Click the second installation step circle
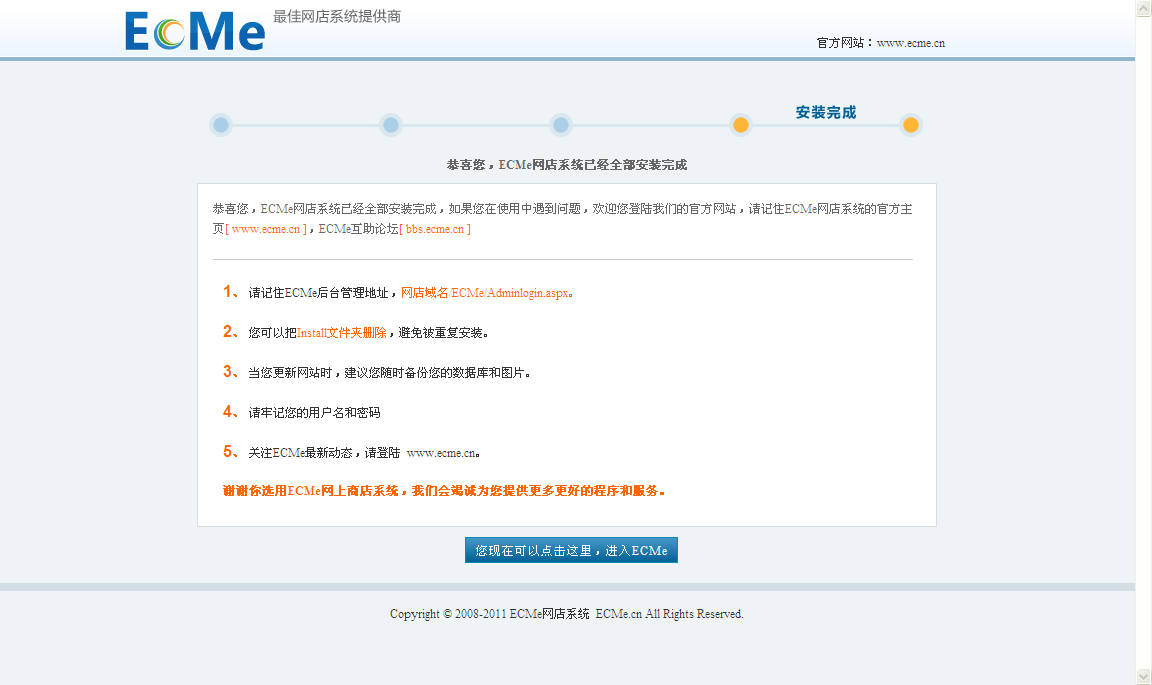The image size is (1152, 685). click(391, 125)
